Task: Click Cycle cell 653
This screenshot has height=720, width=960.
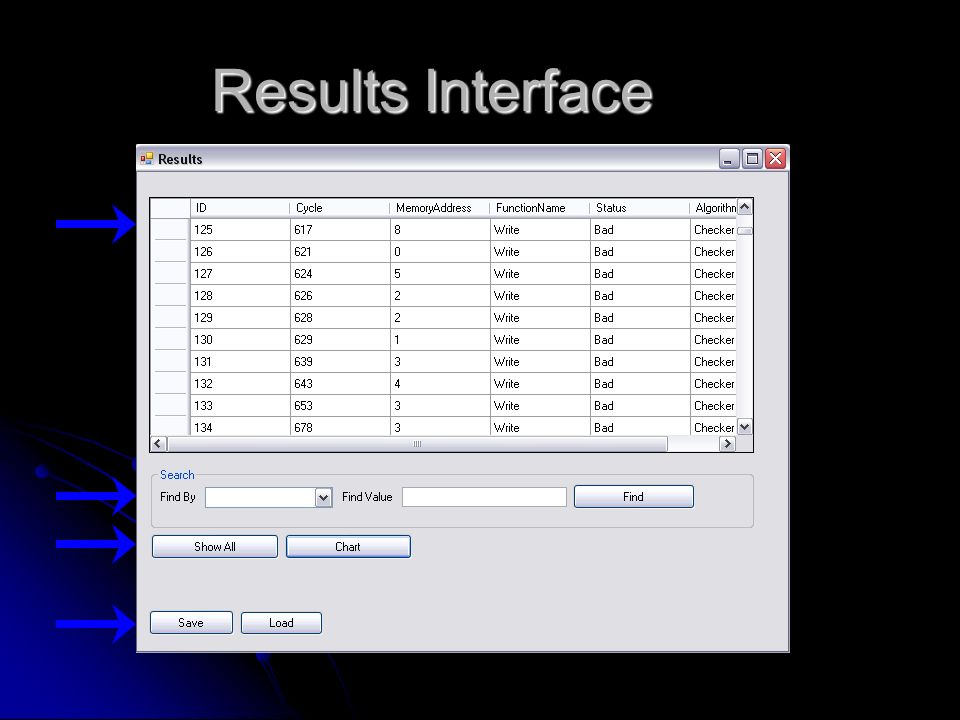Action: click(x=340, y=406)
